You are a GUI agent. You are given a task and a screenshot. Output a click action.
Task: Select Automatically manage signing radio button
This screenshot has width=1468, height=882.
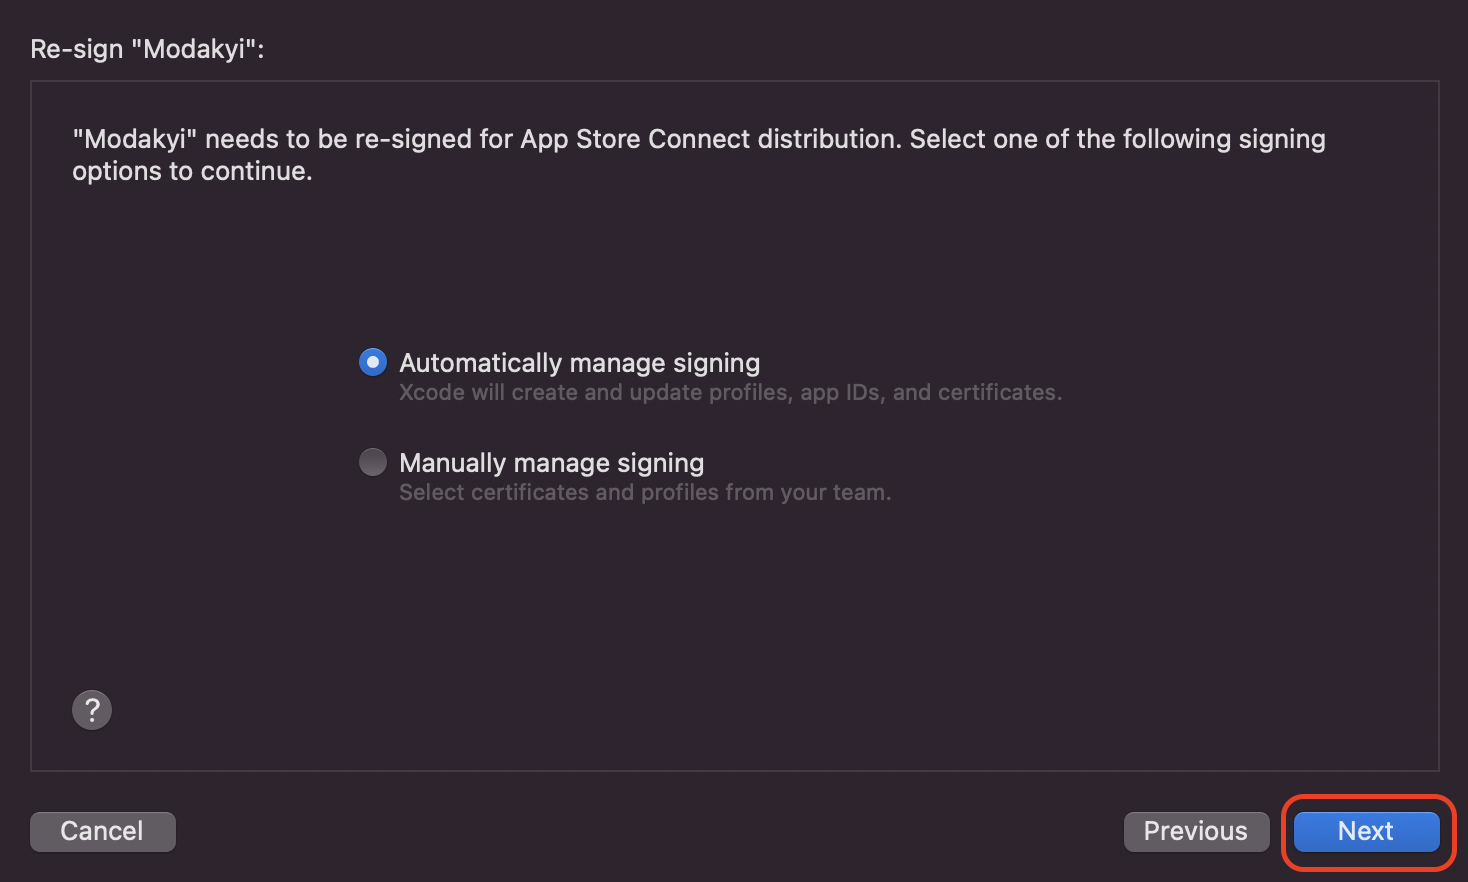click(x=373, y=362)
